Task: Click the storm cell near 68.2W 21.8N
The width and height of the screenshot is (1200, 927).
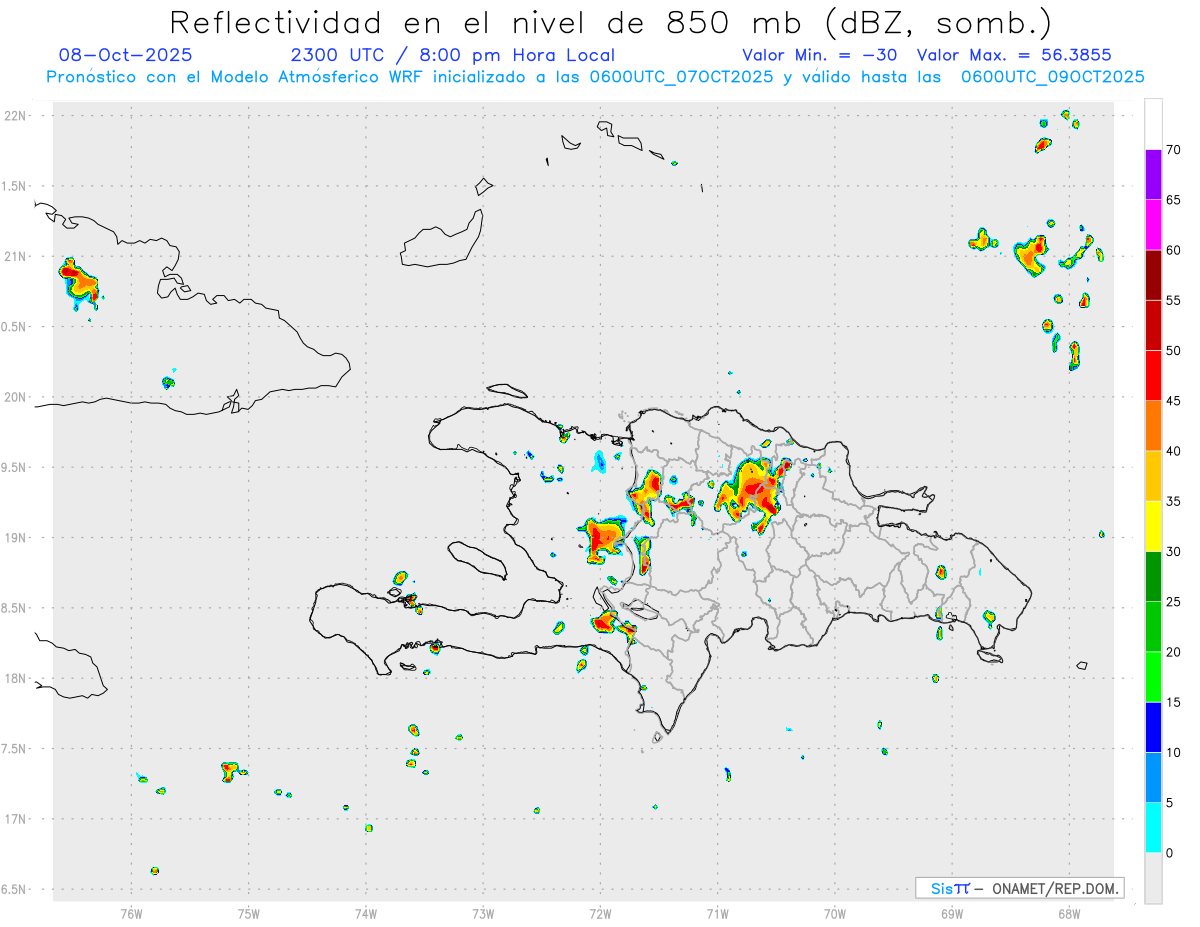Action: (1043, 145)
